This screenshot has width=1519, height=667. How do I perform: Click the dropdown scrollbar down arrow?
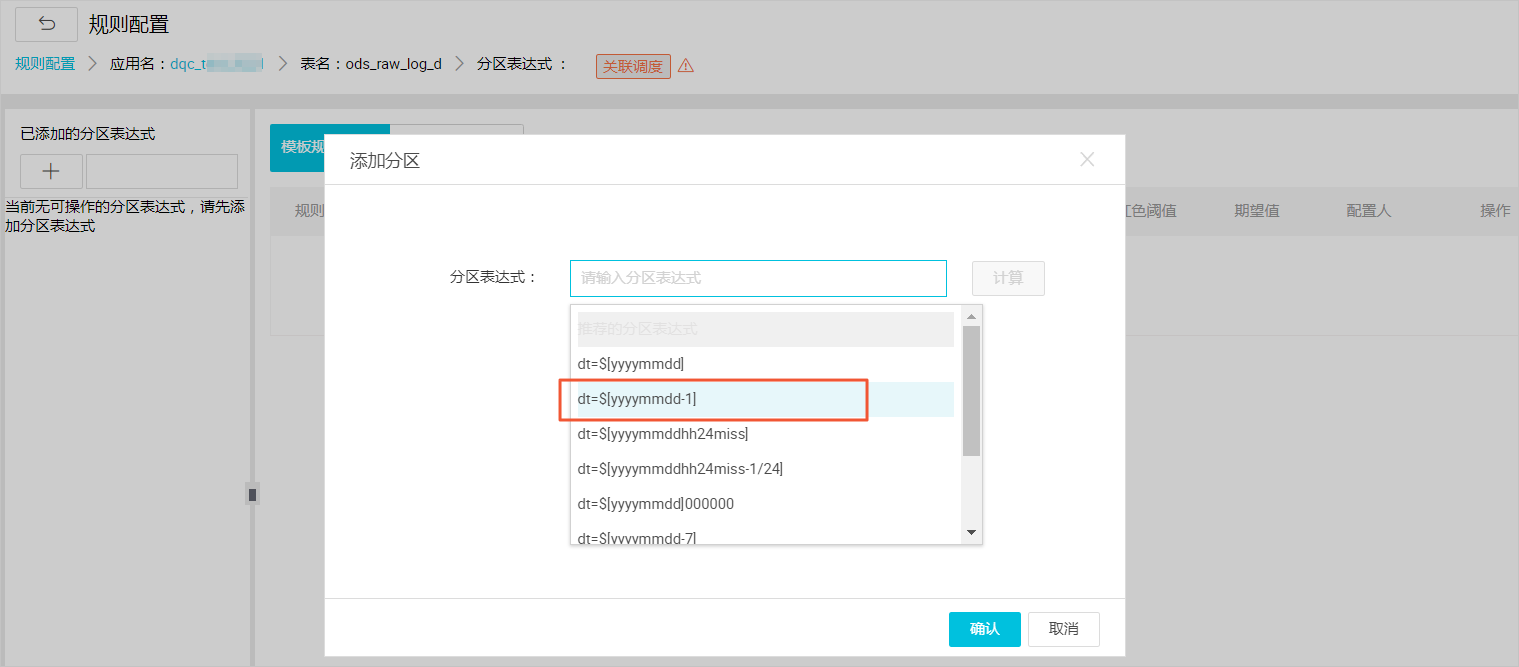(971, 533)
